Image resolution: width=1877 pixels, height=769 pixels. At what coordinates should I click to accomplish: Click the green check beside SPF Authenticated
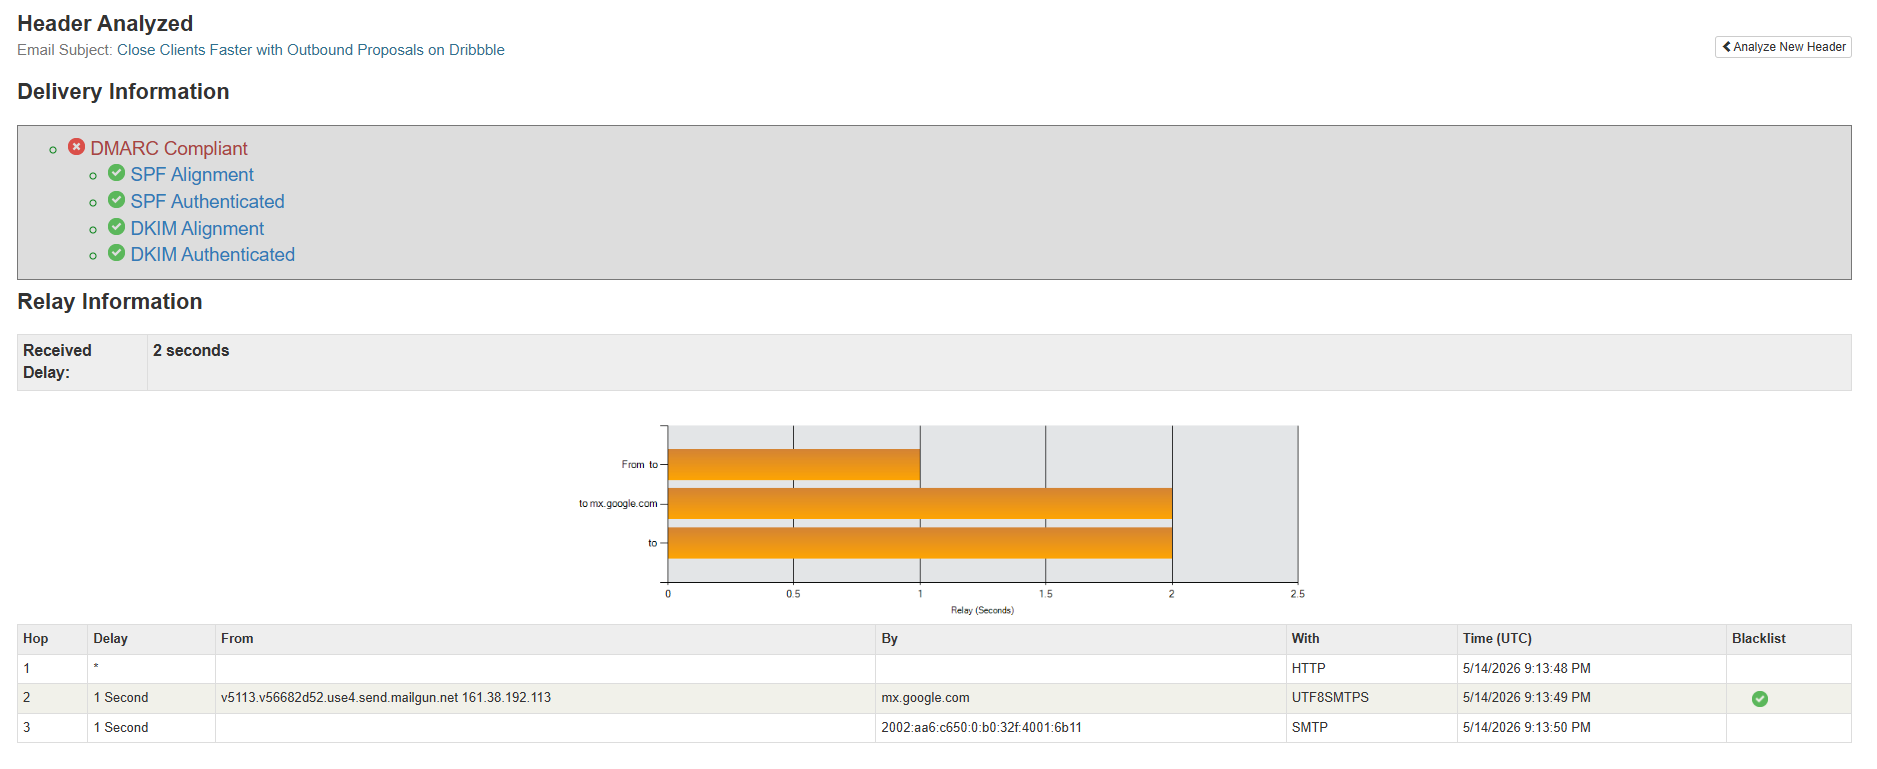coord(116,200)
